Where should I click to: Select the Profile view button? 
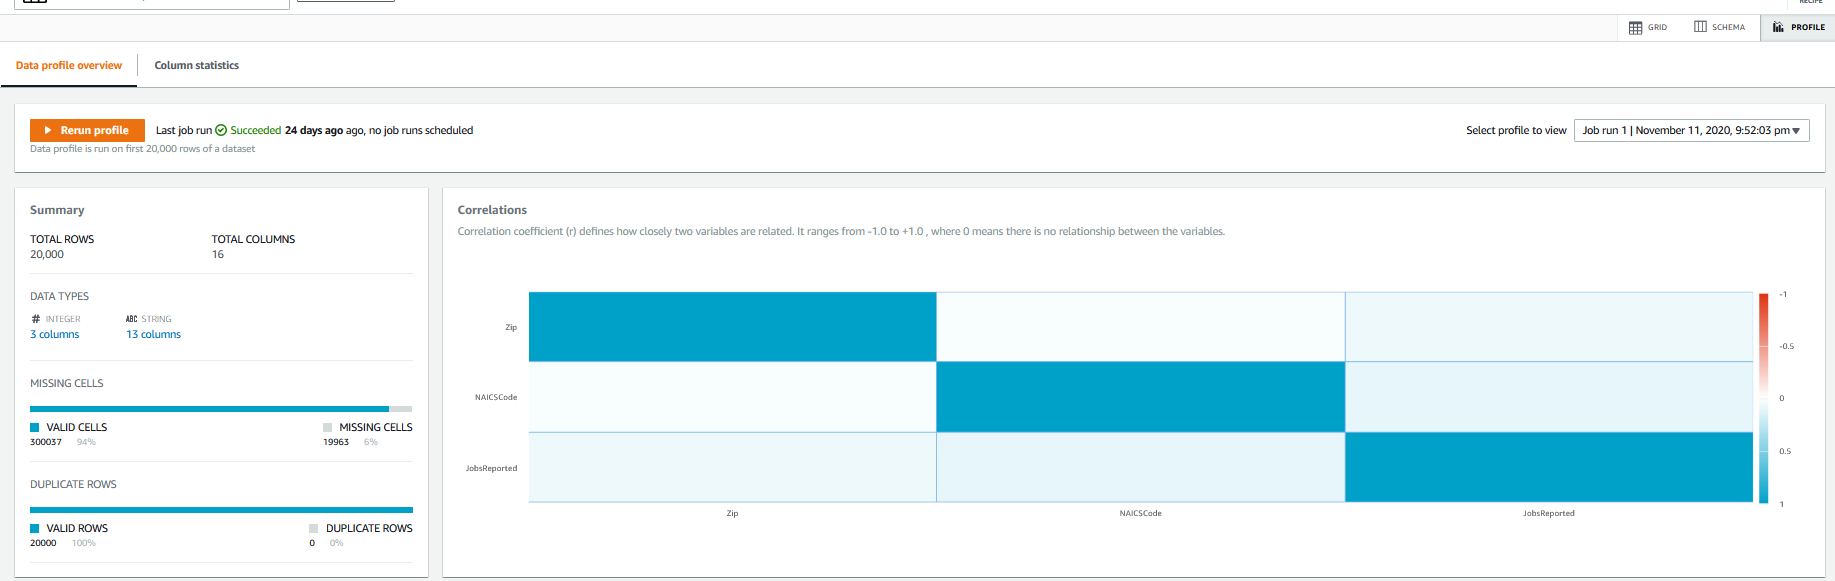pyautogui.click(x=1799, y=27)
